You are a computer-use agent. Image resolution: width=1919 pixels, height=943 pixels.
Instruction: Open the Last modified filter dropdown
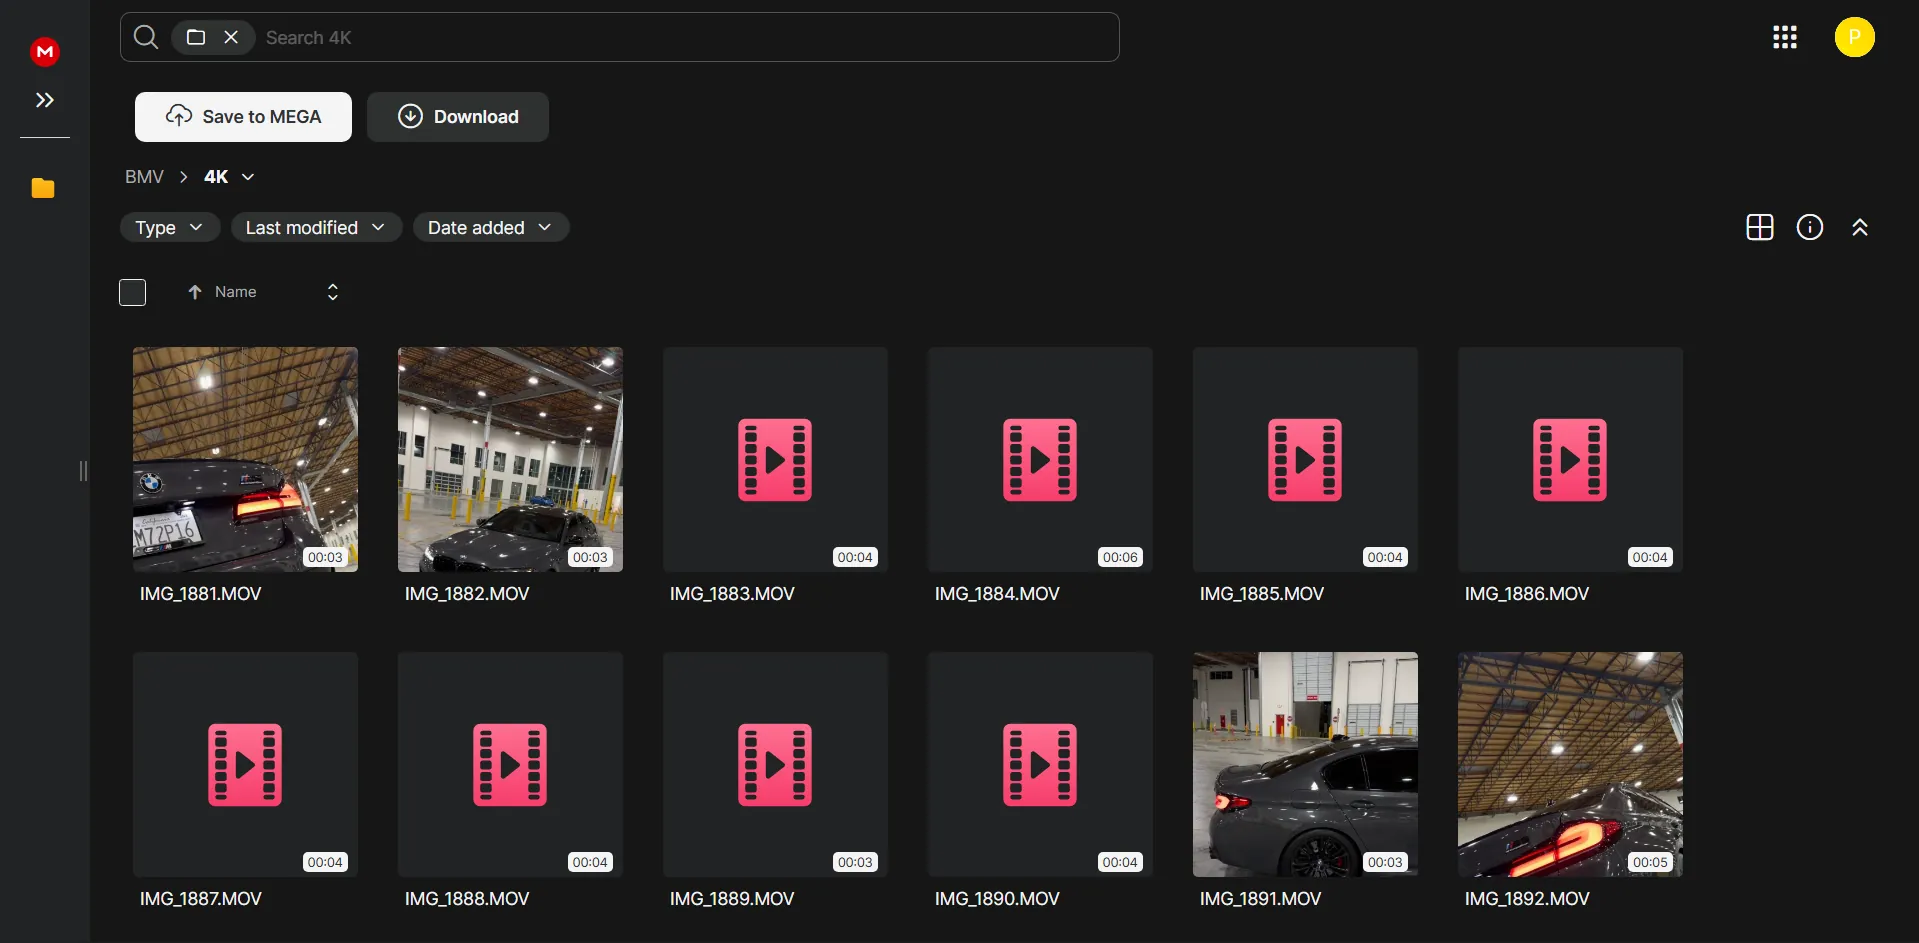pos(315,227)
